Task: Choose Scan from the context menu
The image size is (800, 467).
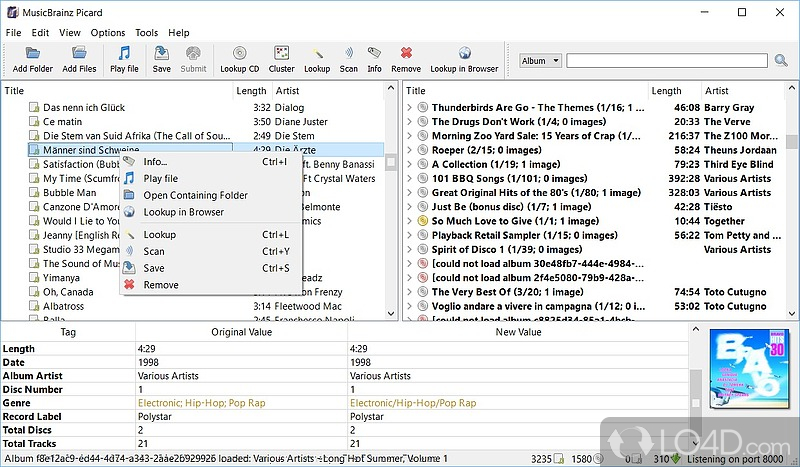Action: (x=211, y=251)
